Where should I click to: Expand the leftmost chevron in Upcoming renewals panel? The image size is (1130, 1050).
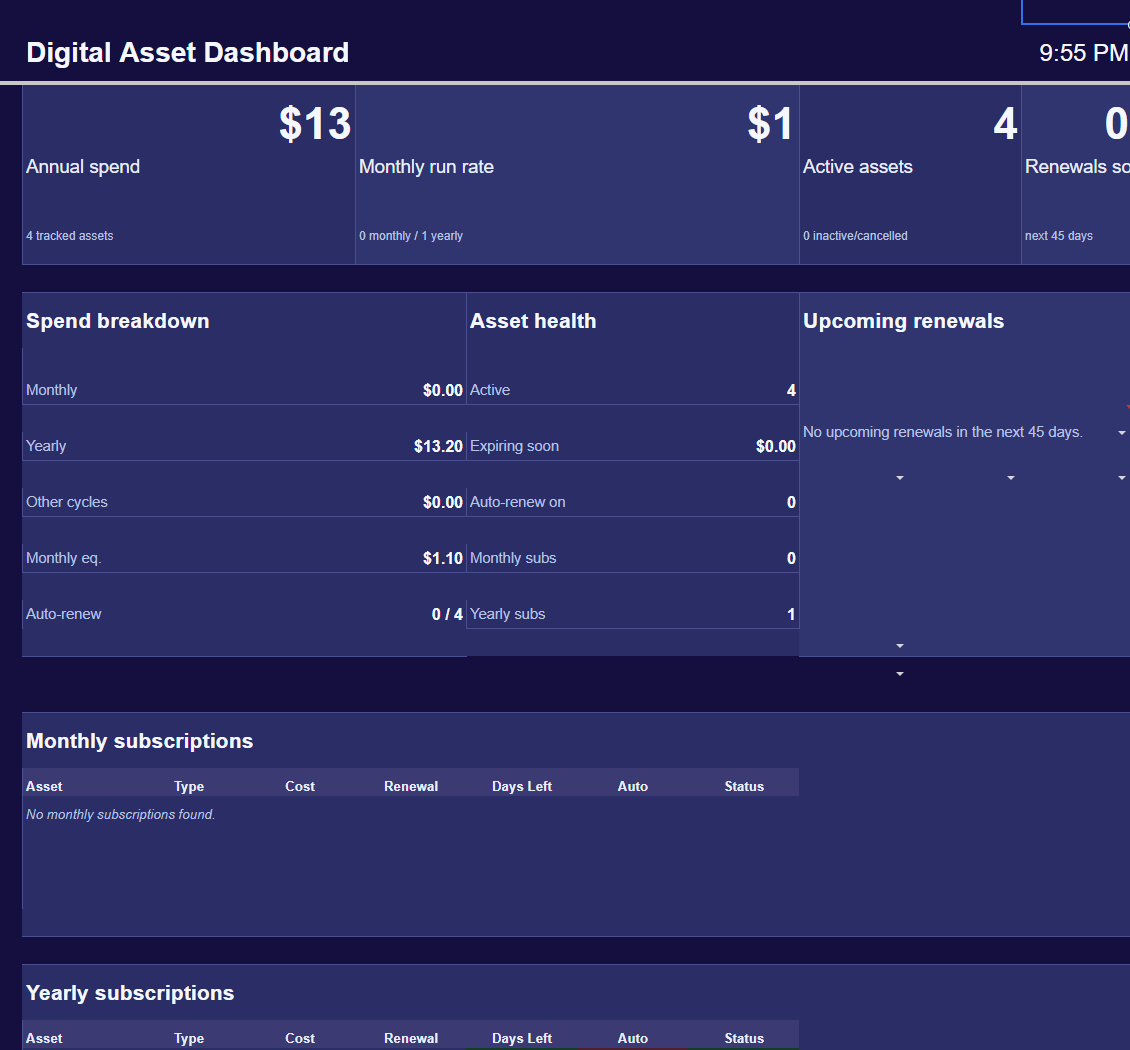899,478
